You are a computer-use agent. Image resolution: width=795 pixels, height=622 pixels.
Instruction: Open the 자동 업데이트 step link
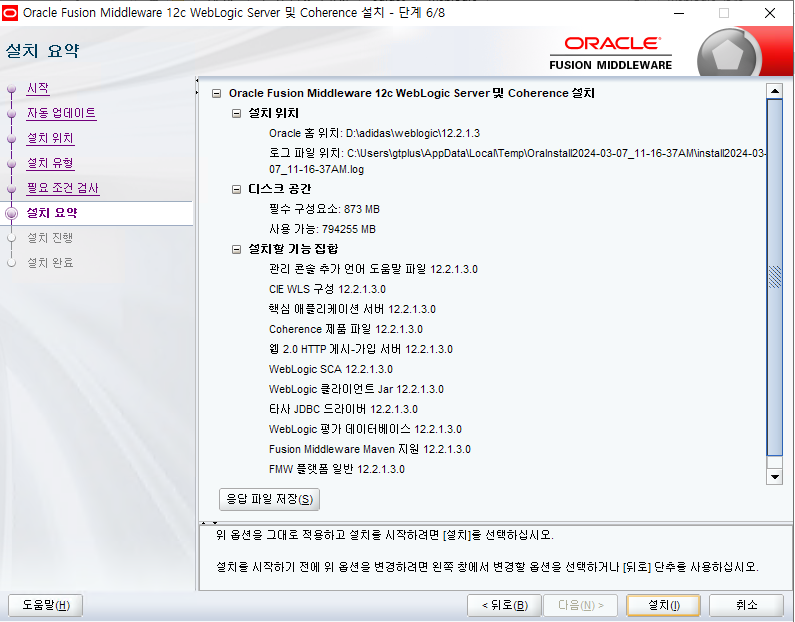[x=61, y=113]
